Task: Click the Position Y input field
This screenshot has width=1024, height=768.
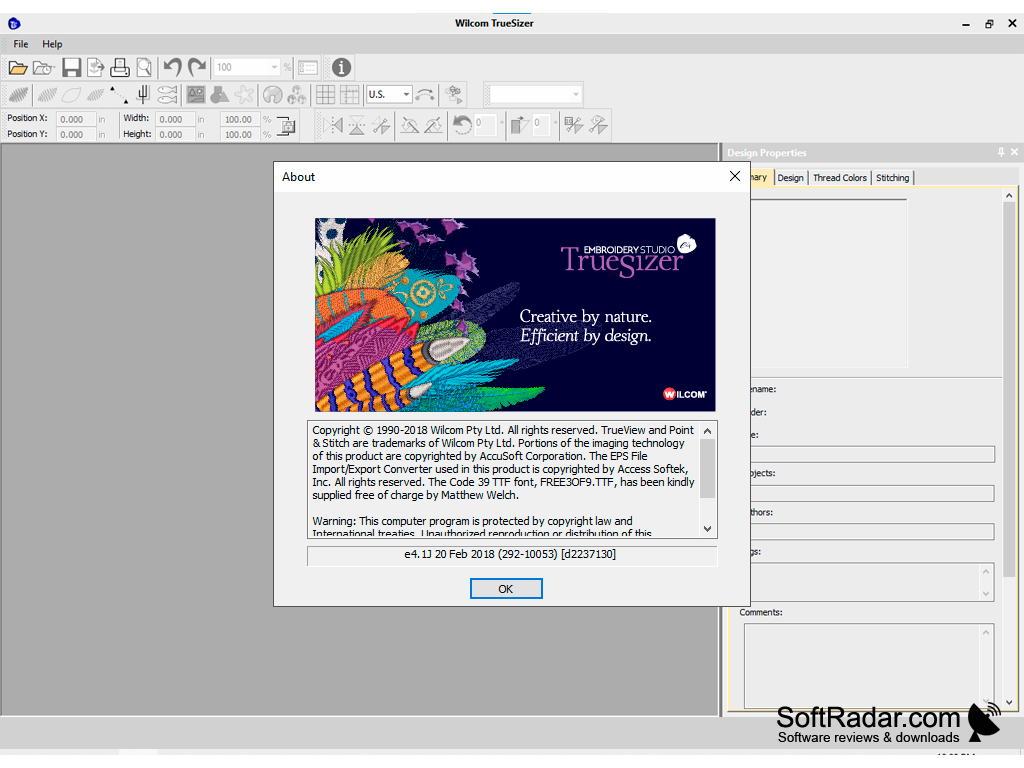Action: point(76,135)
